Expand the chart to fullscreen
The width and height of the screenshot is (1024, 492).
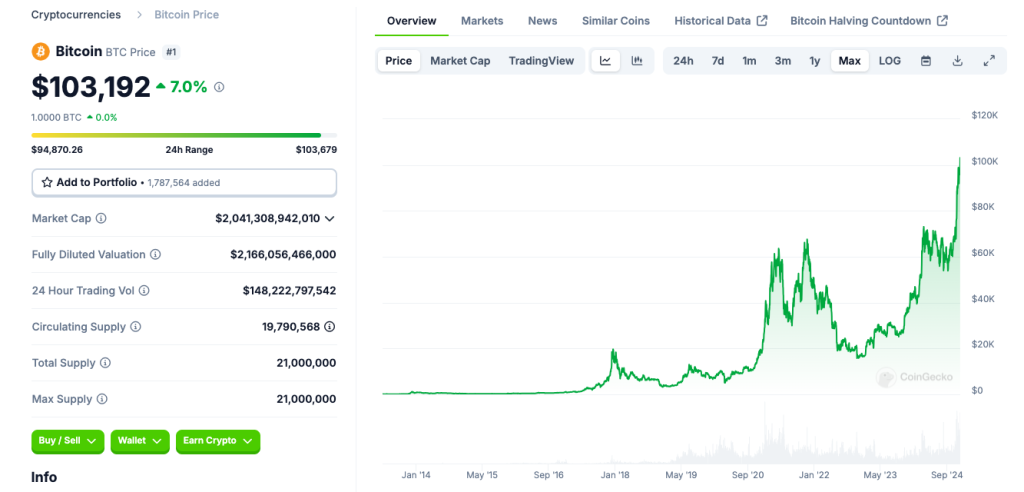click(989, 61)
